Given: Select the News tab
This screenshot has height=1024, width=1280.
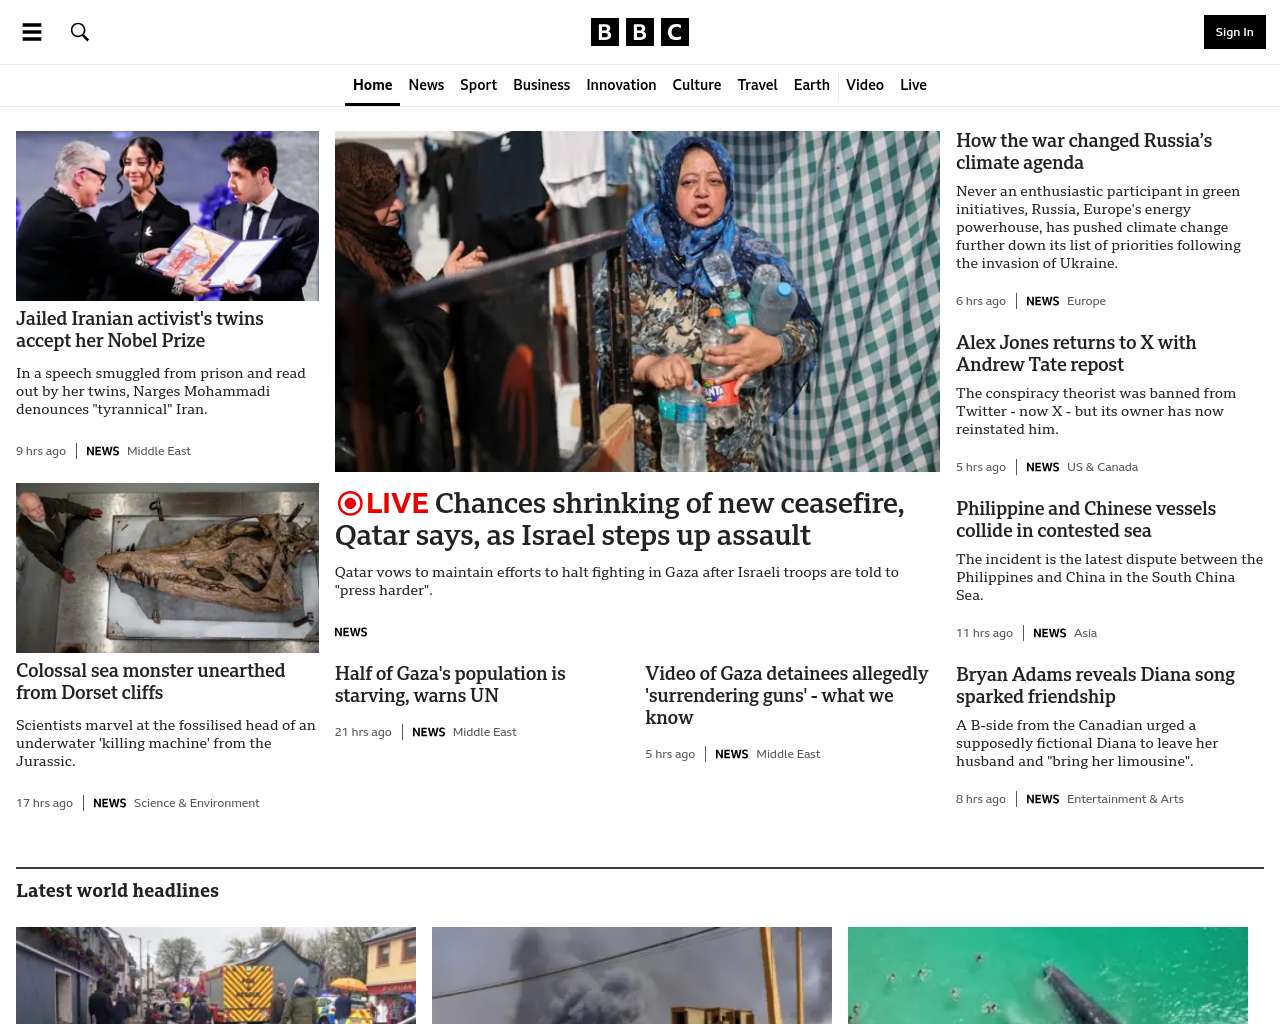Looking at the screenshot, I should [x=426, y=85].
